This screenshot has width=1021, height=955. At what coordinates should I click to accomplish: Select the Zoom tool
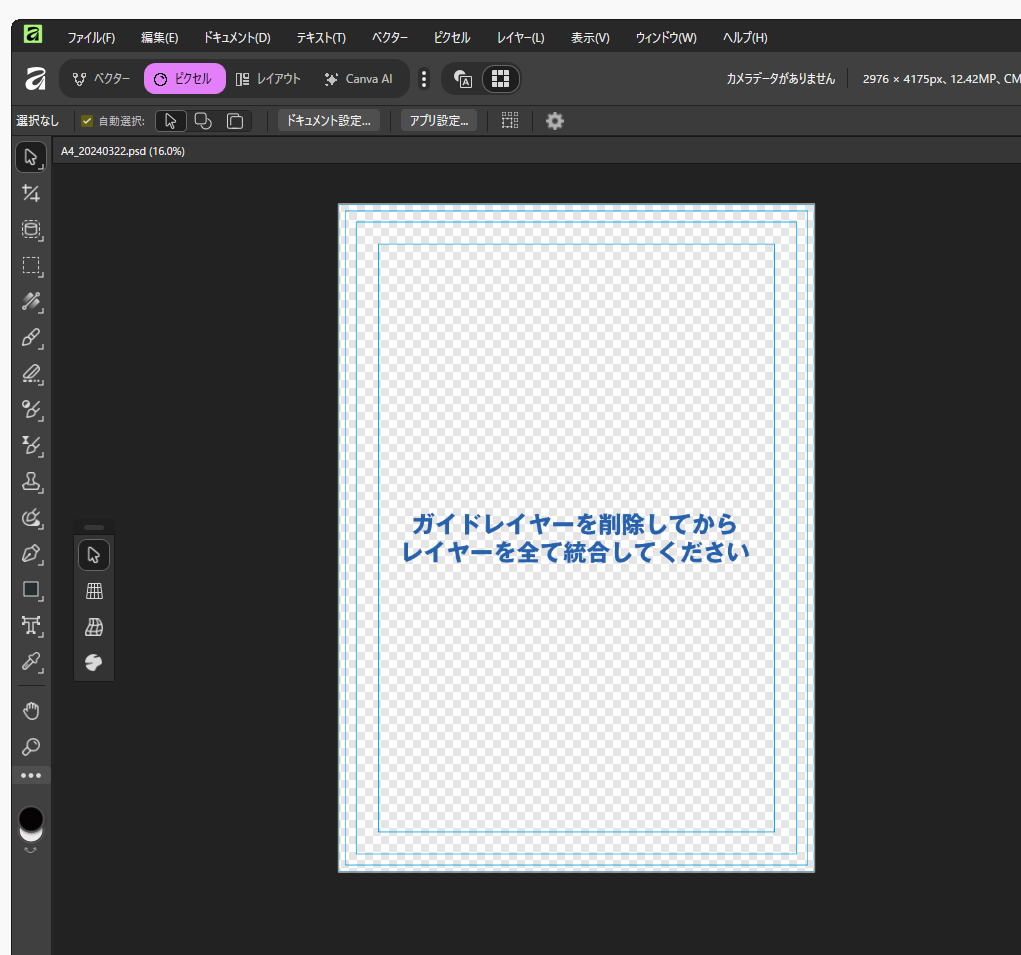[31, 747]
